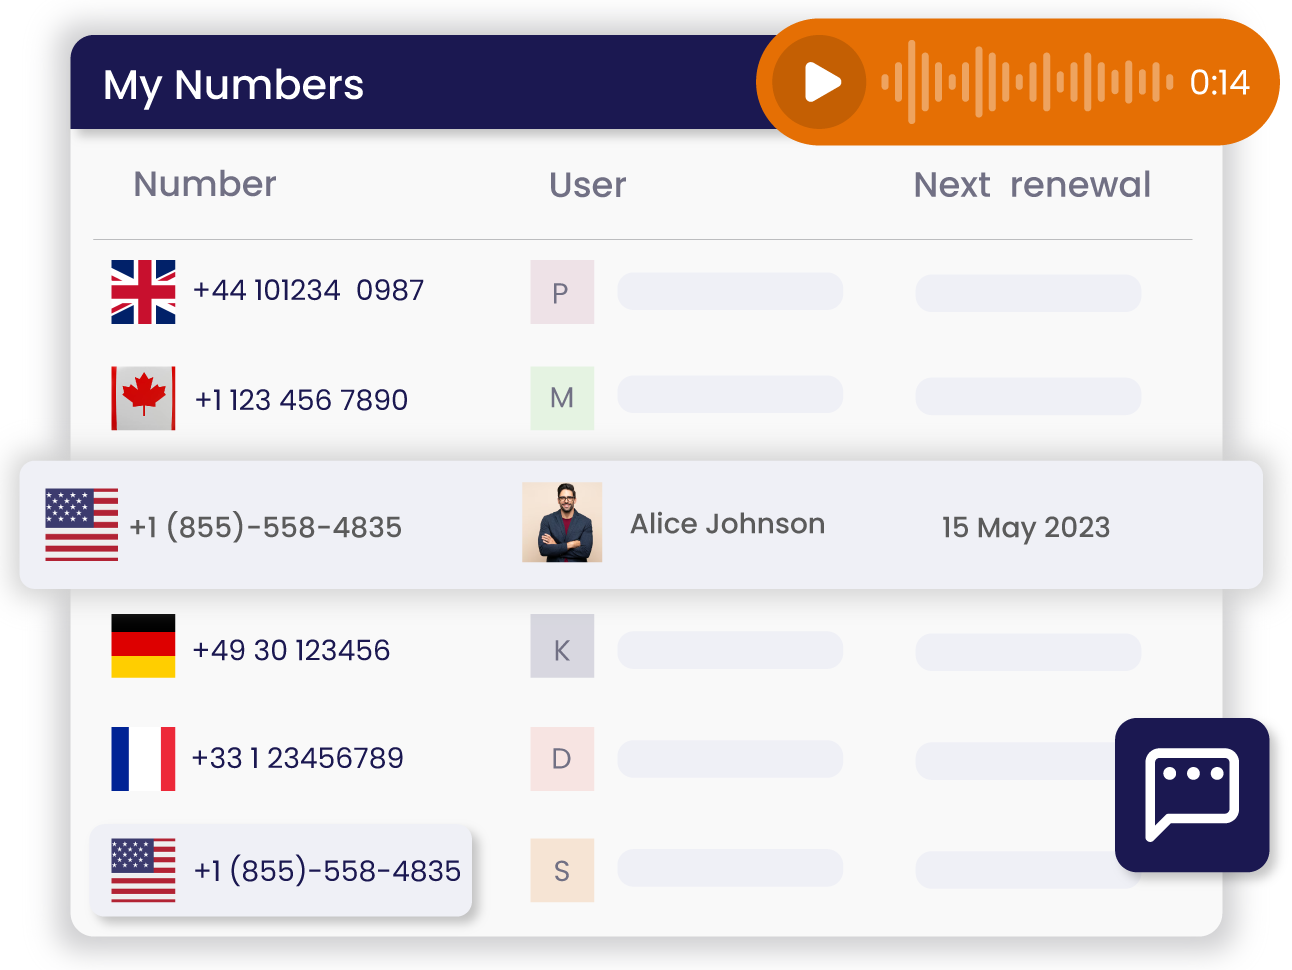Image resolution: width=1292 pixels, height=970 pixels.
Task: Click the UK flag icon
Action: [x=143, y=291]
